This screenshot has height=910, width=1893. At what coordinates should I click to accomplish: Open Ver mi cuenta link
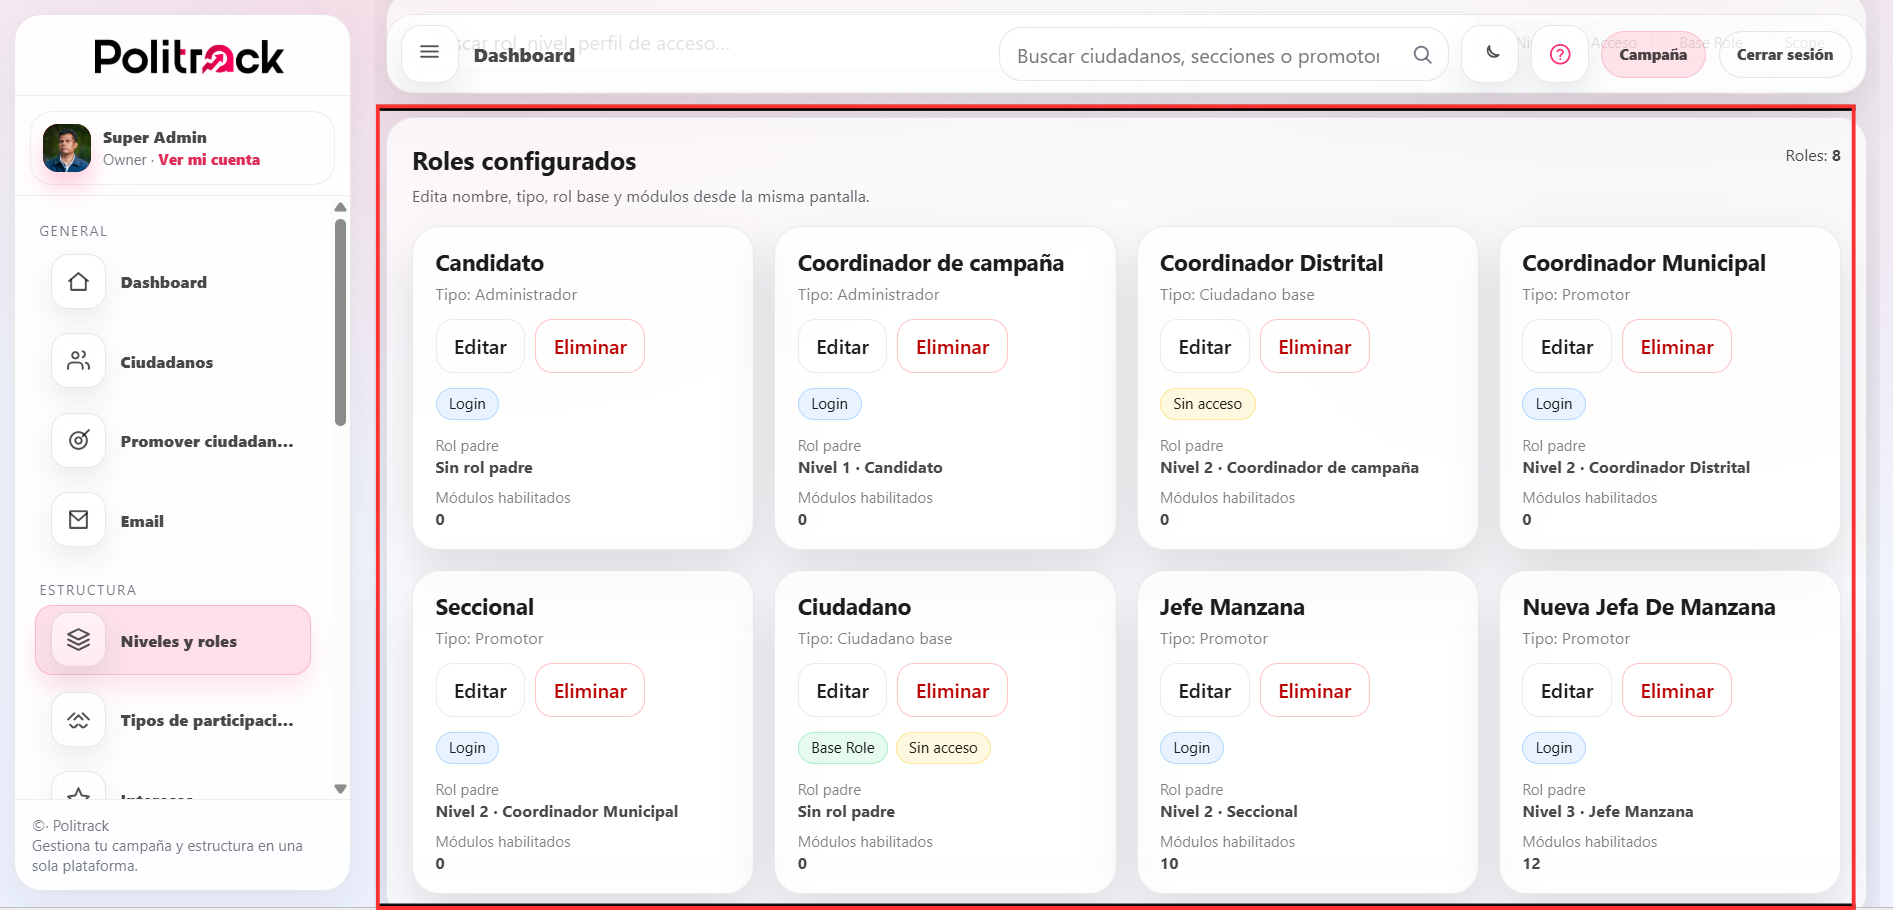point(209,159)
